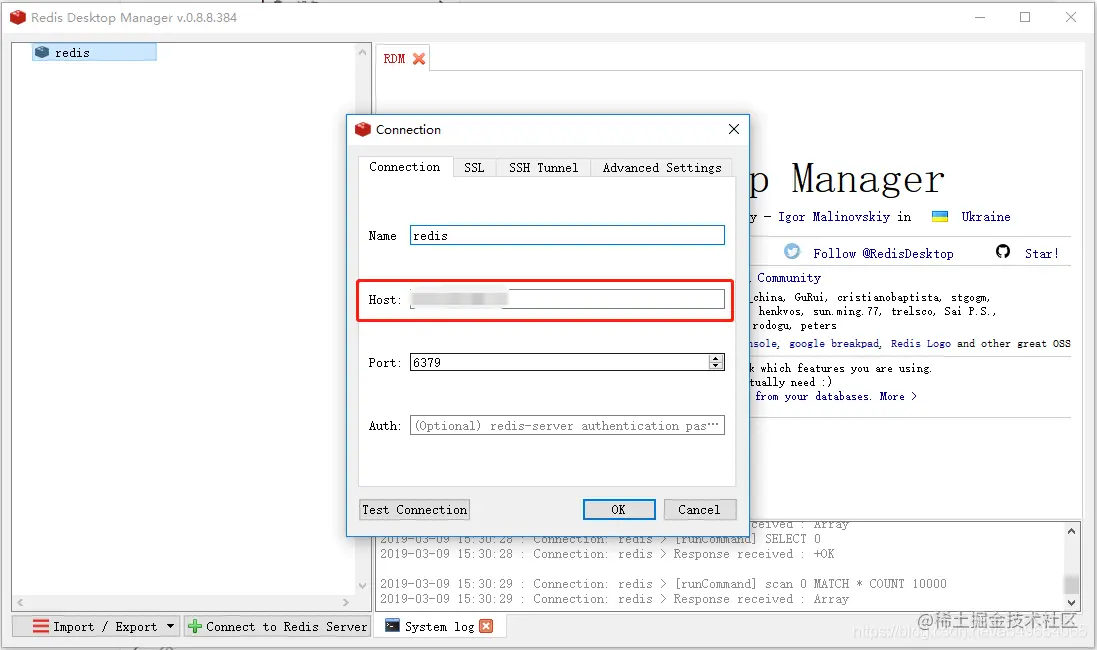This screenshot has width=1097, height=650.
Task: Click the red Import / Export menu icon
Action: (x=41, y=626)
